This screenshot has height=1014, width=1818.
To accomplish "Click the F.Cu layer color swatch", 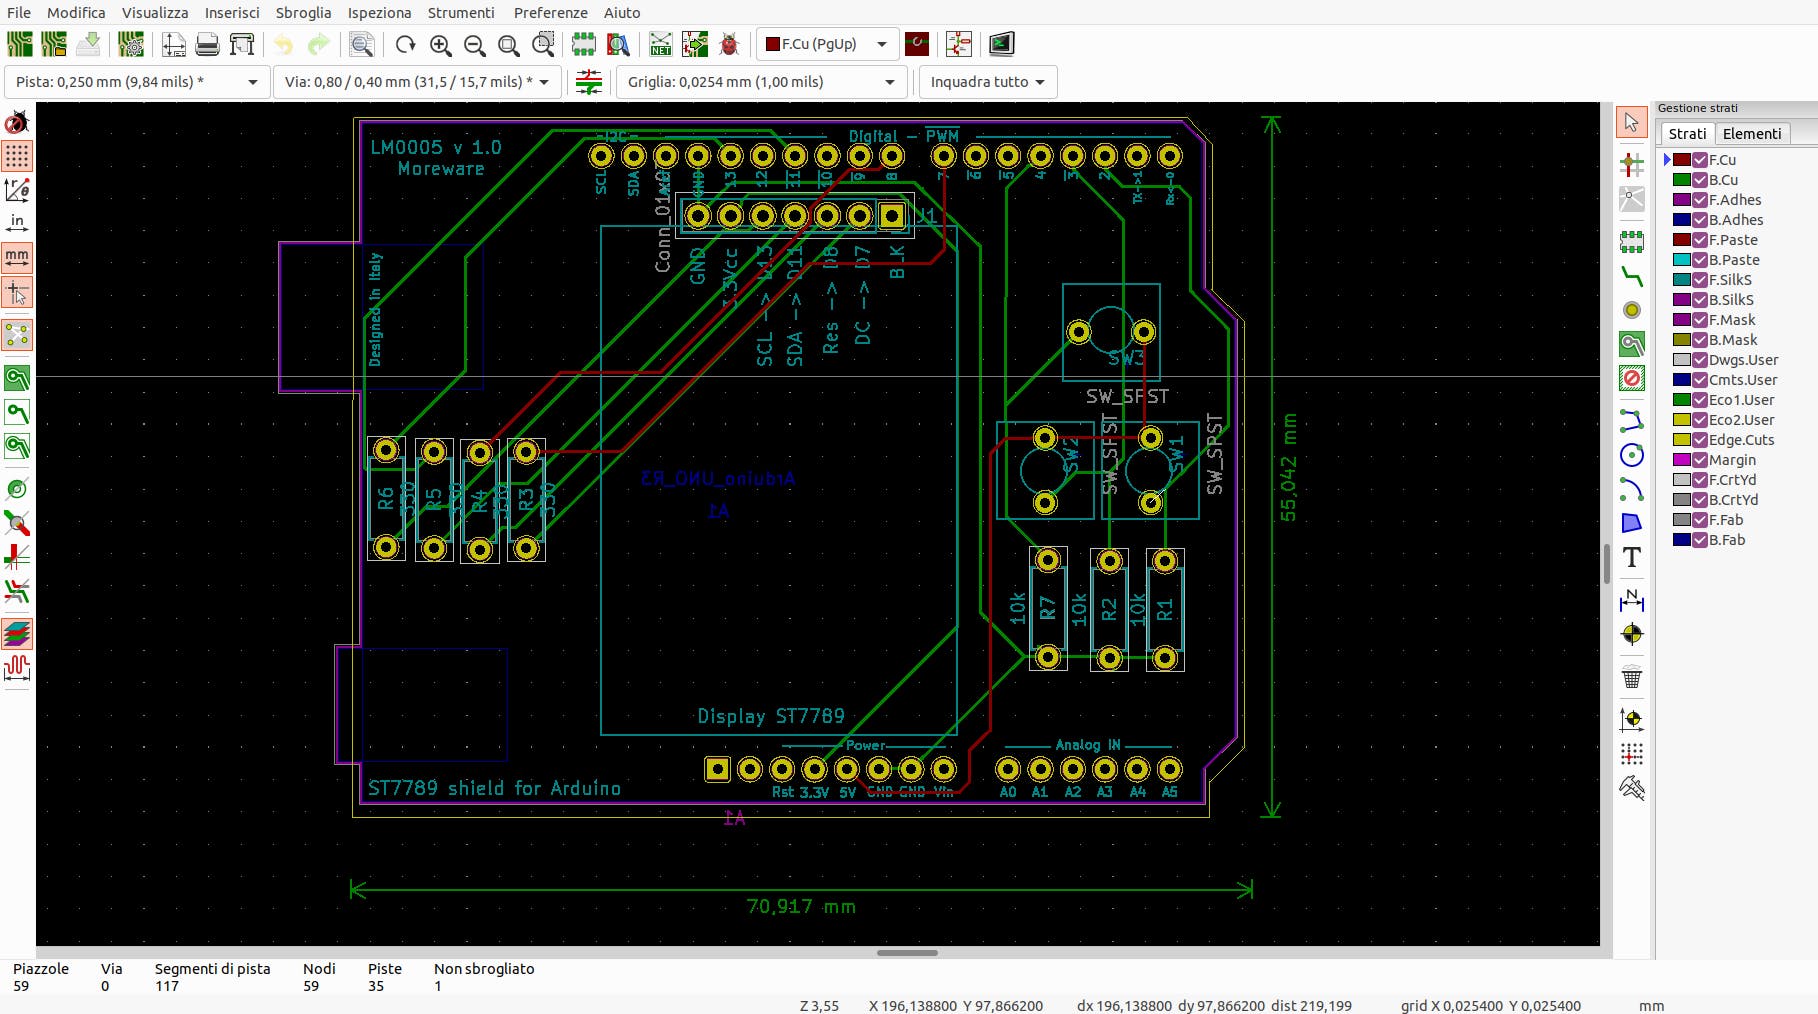I will pyautogui.click(x=1682, y=160).
